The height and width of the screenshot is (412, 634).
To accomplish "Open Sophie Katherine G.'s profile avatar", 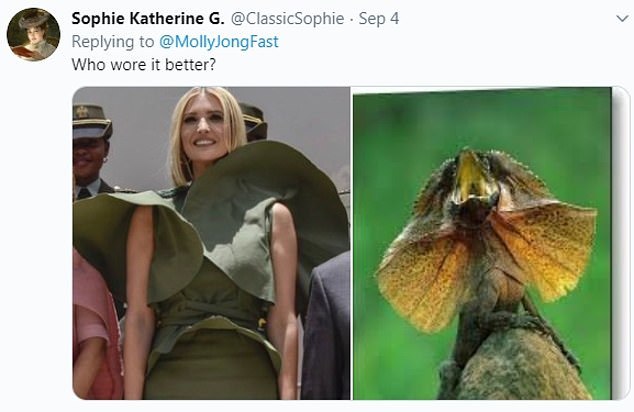I will pyautogui.click(x=34, y=34).
